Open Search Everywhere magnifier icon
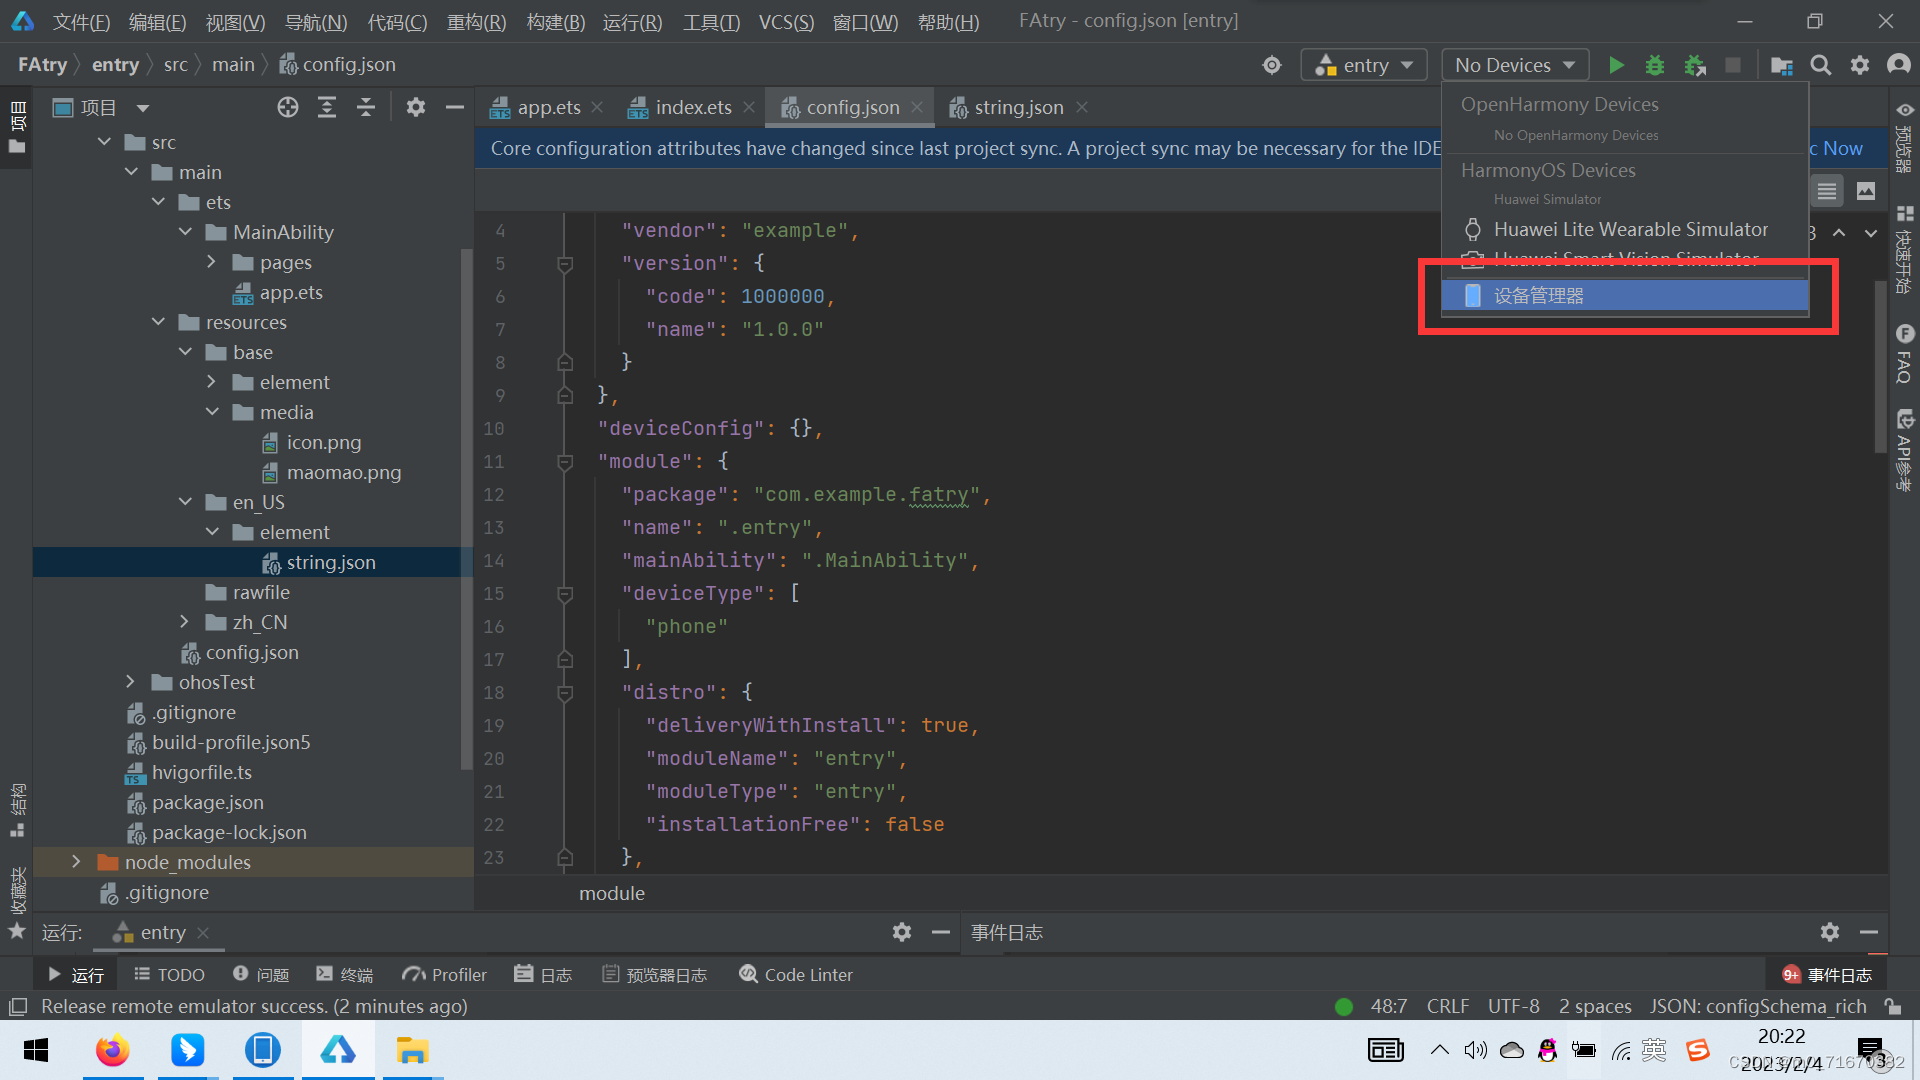1920x1080 pixels. tap(1821, 65)
